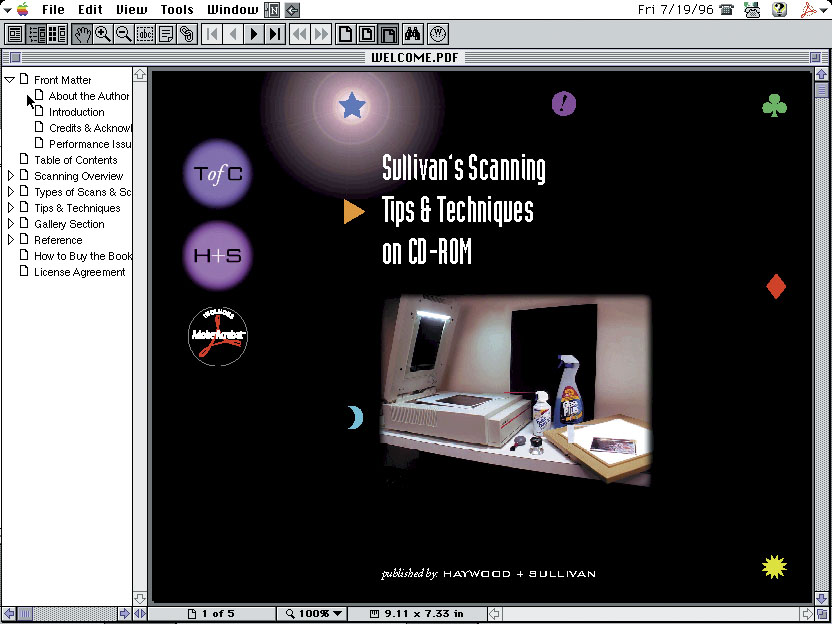The height and width of the screenshot is (624, 832).
Task: Click the 9.11 x 7.33 in page size box
Action: 418,614
